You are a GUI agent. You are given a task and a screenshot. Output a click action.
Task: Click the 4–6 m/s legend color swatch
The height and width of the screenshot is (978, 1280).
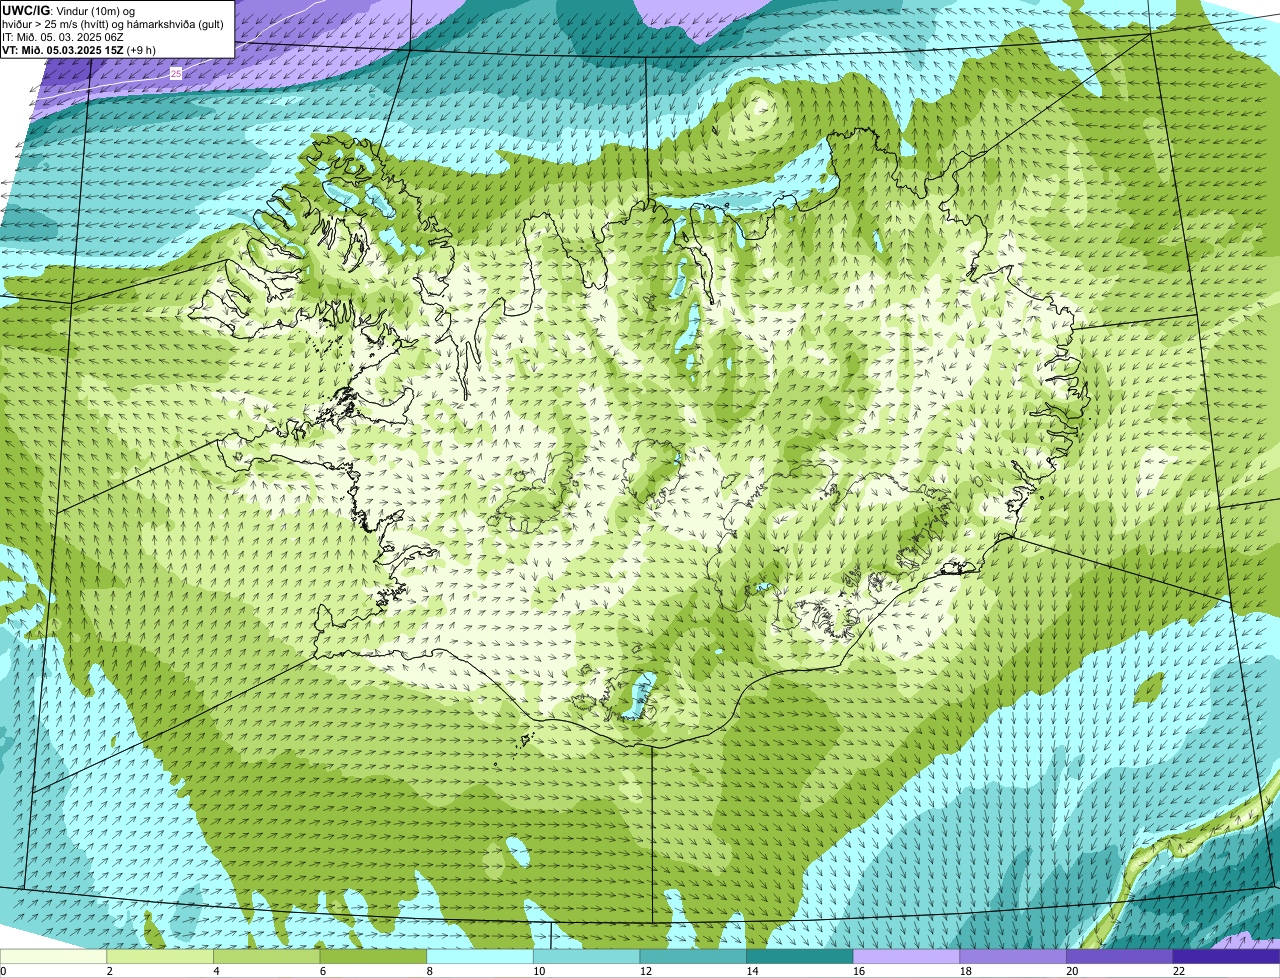tap(266, 956)
